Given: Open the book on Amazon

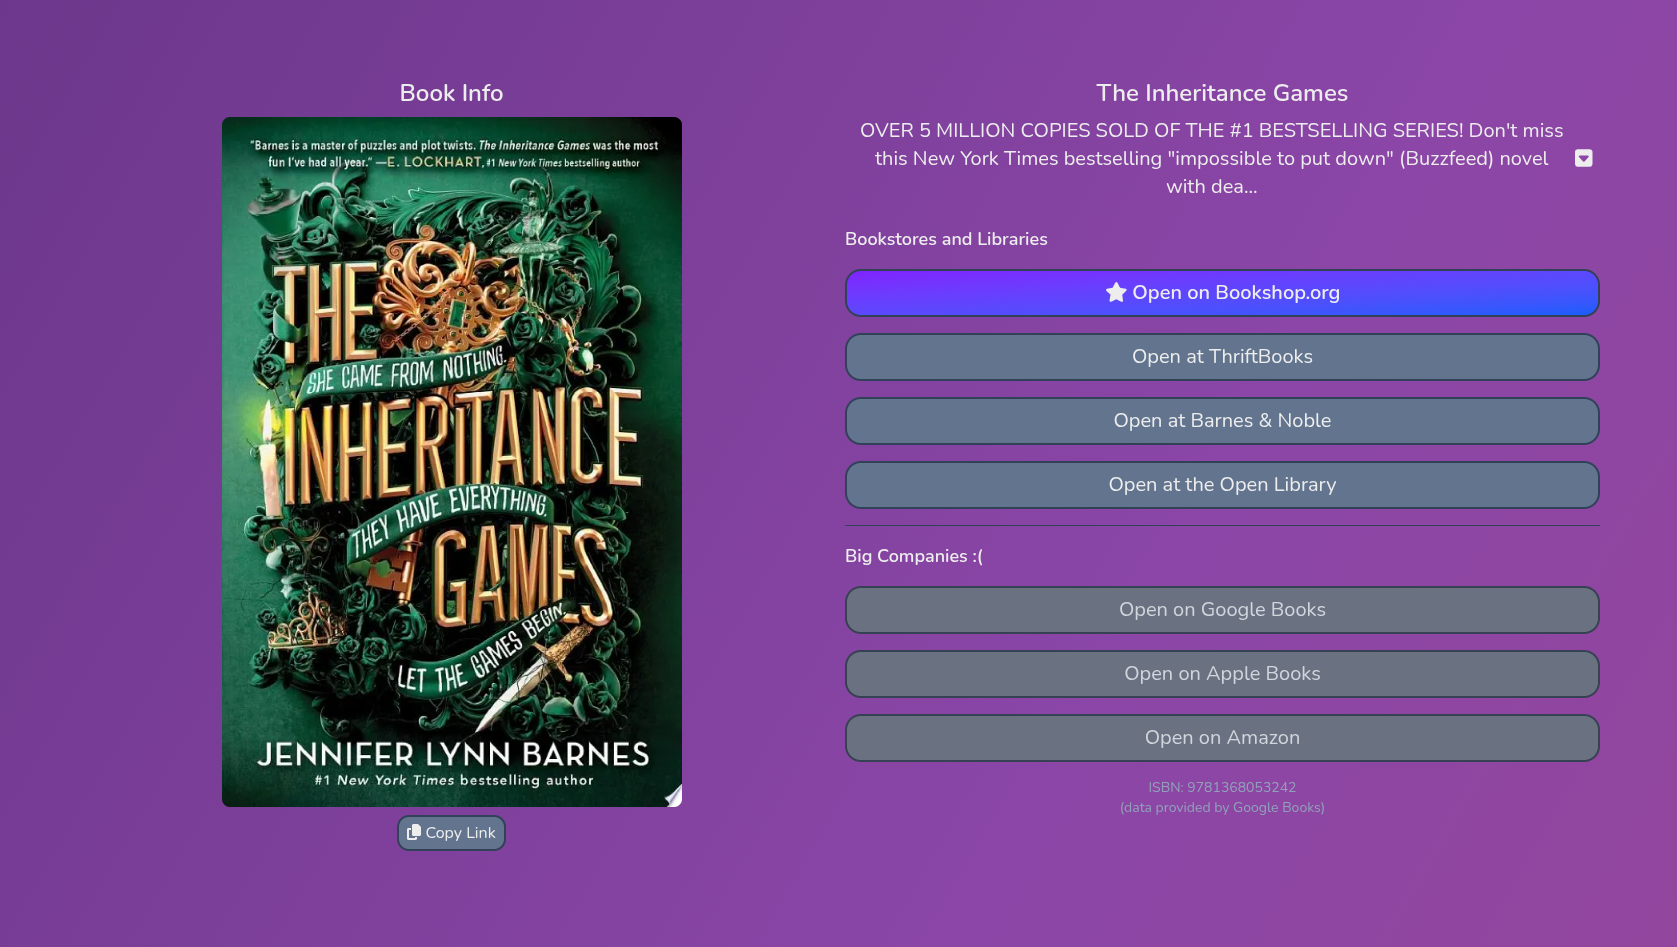Looking at the screenshot, I should [x=1222, y=738].
